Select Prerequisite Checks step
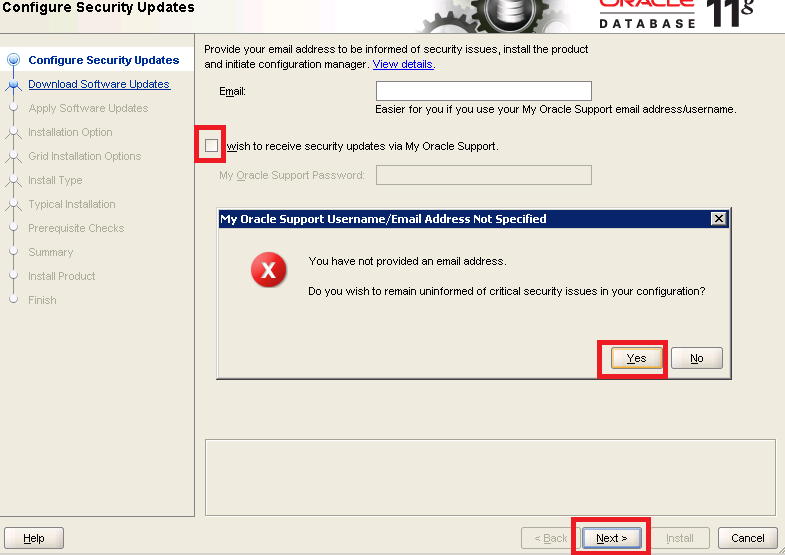Image resolution: width=785 pixels, height=555 pixels. pos(76,228)
